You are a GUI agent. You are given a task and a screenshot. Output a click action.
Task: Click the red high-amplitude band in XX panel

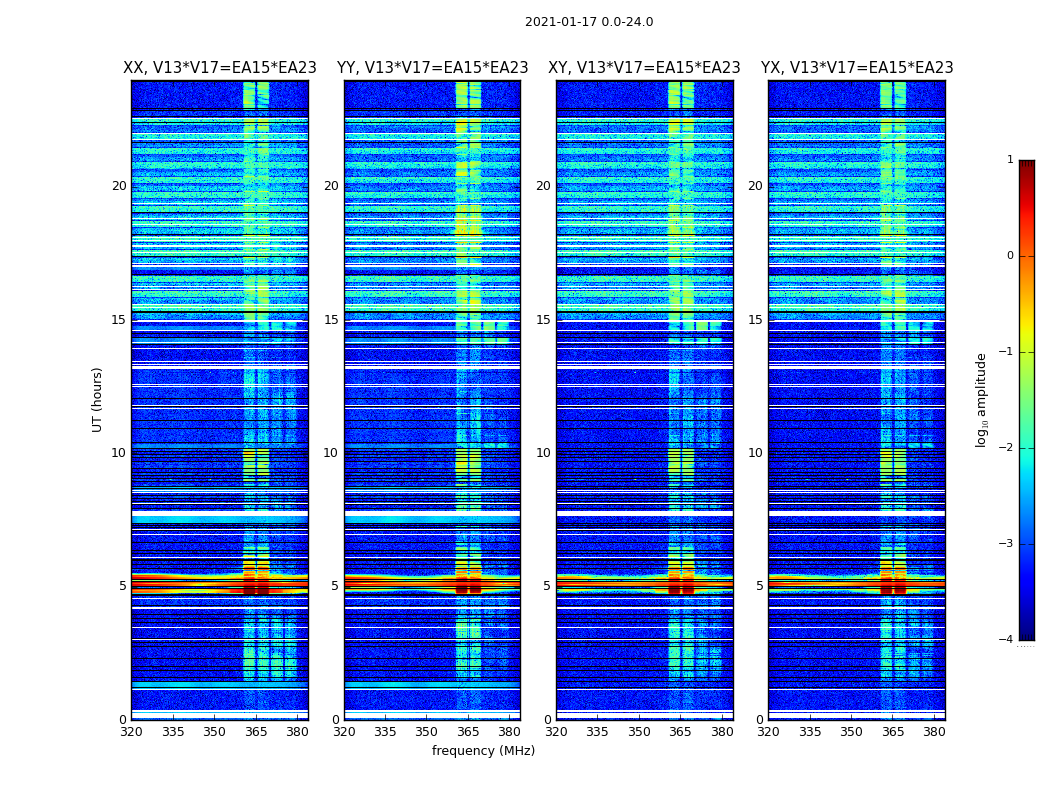tap(220, 584)
